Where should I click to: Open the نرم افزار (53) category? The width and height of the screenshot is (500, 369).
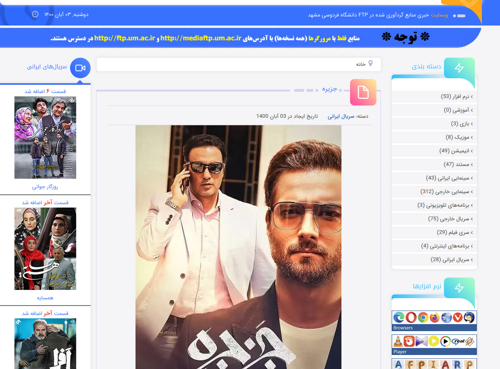[x=434, y=96]
